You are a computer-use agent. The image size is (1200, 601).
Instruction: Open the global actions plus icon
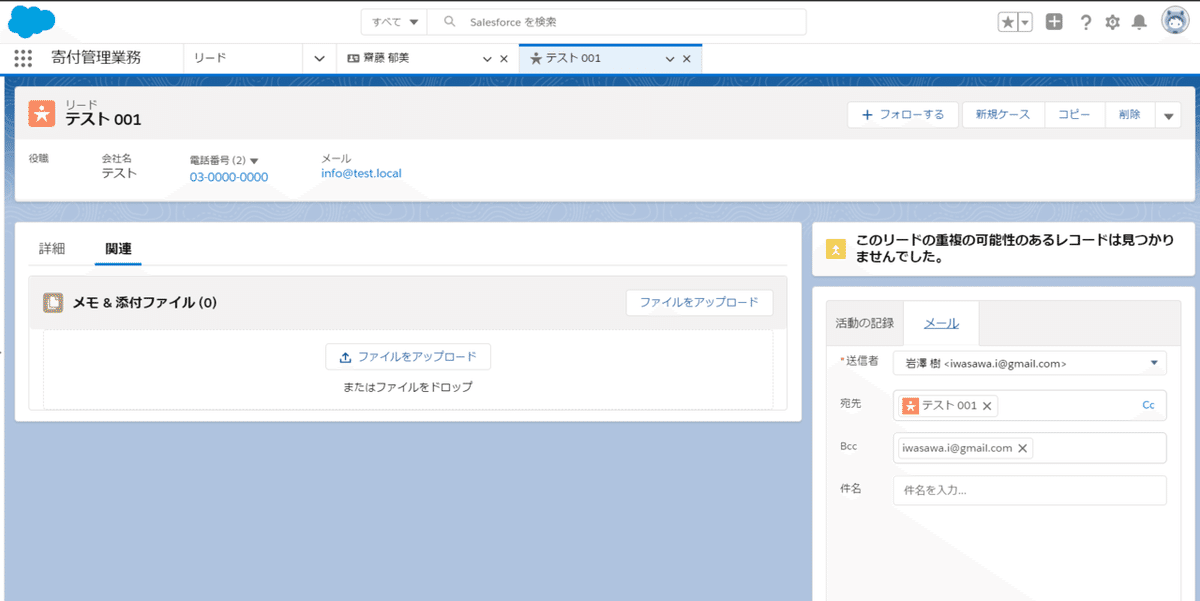click(1053, 20)
